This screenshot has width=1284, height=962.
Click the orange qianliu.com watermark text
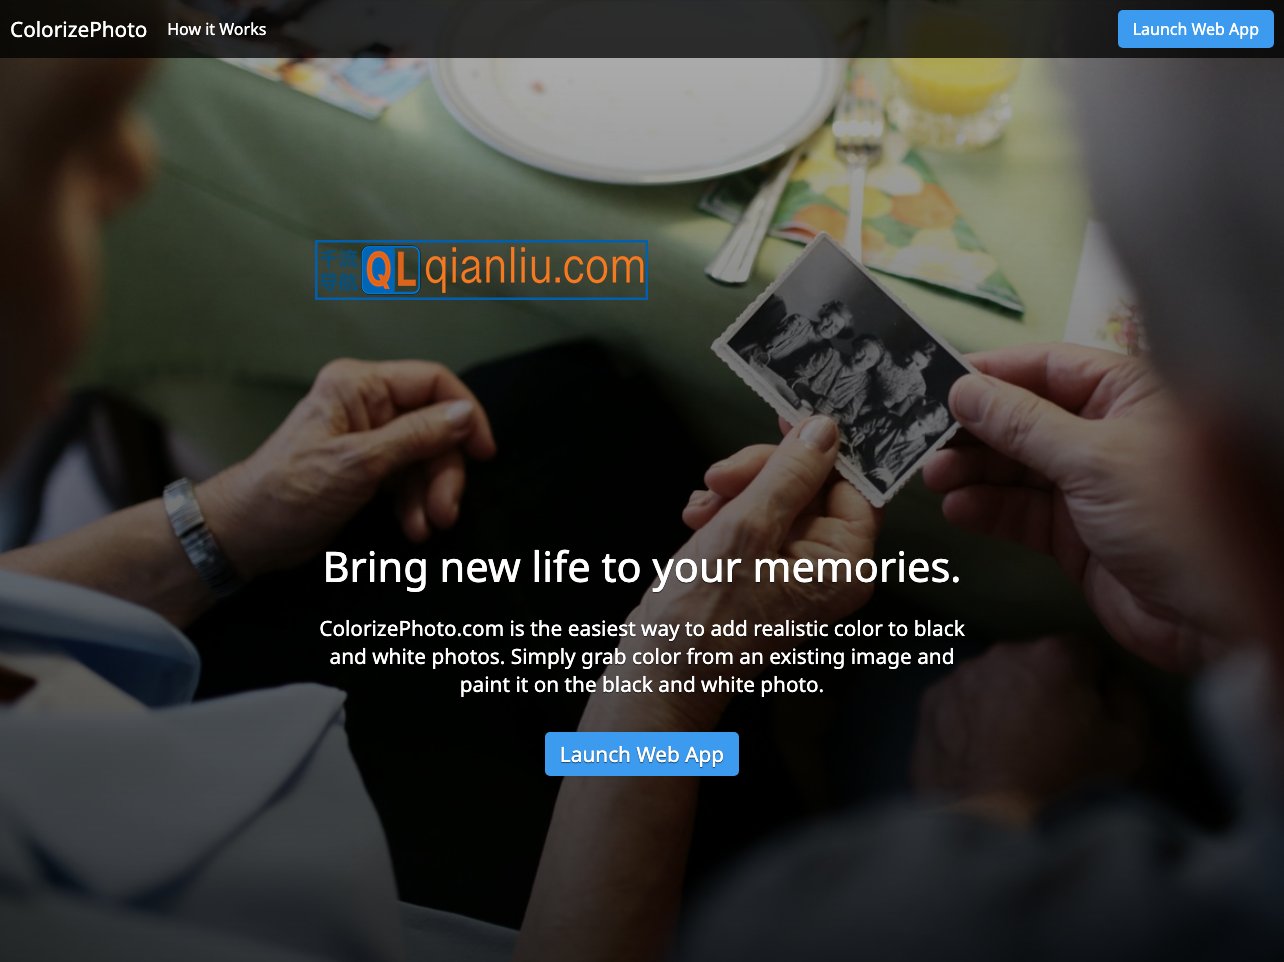coord(535,268)
